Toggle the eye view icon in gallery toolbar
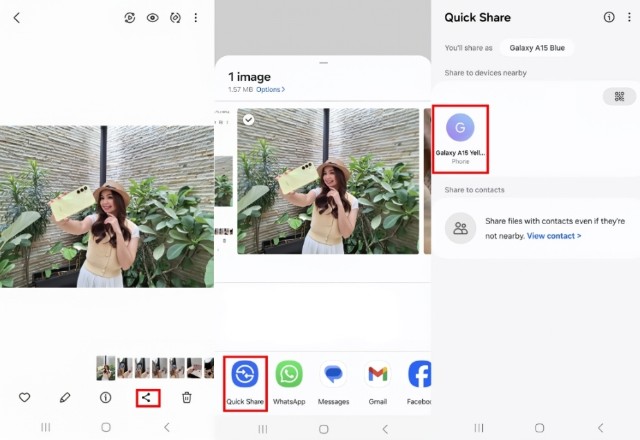640x440 pixels. coord(153,18)
